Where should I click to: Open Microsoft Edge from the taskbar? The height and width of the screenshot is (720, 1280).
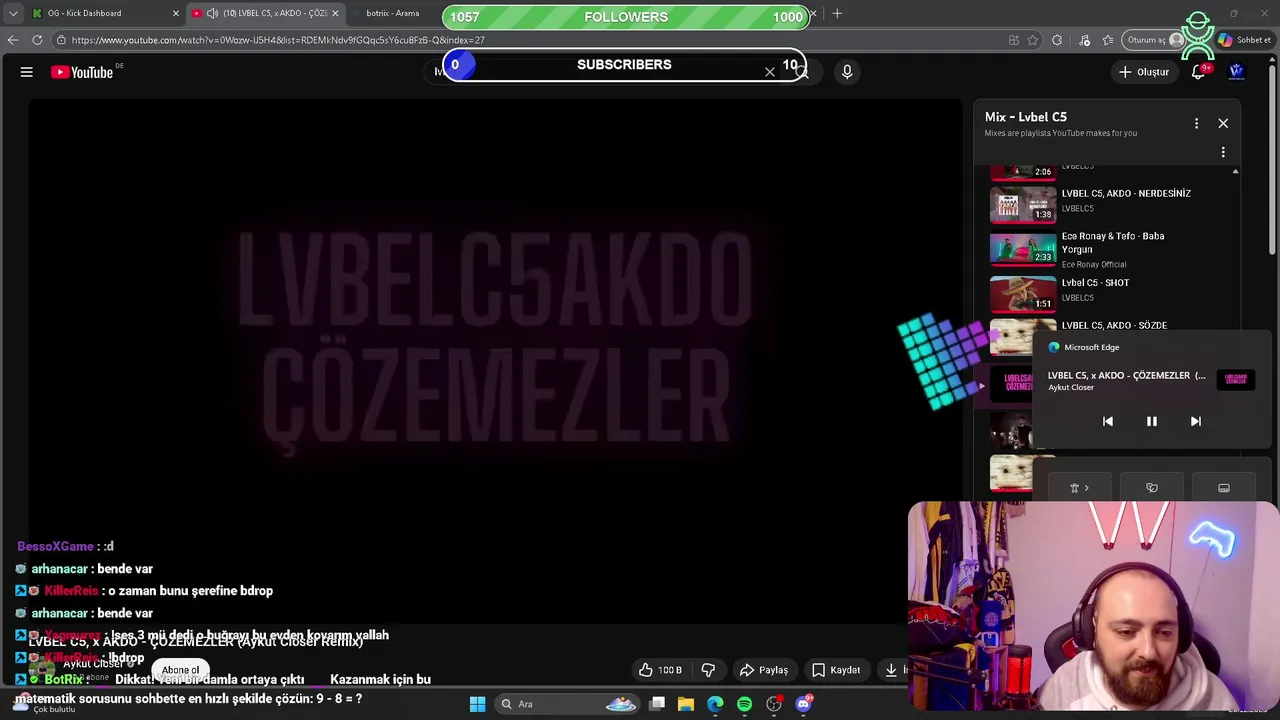715,704
